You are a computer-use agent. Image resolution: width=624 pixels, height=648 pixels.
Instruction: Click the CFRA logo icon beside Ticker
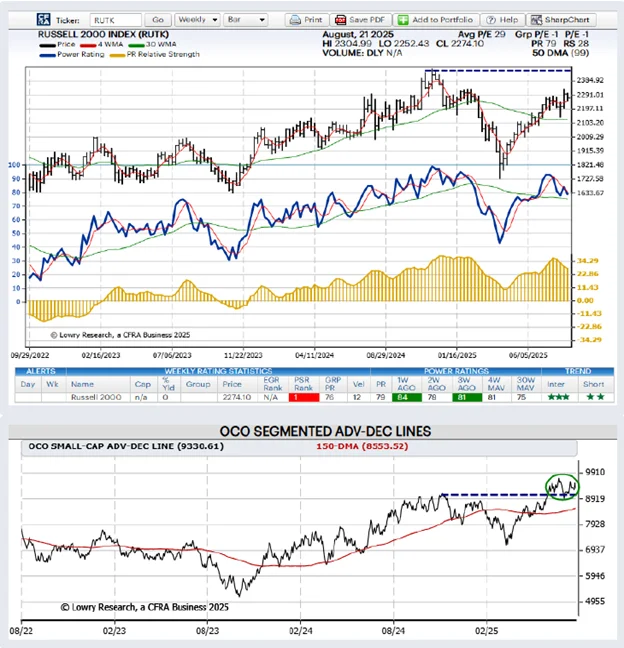[43, 19]
